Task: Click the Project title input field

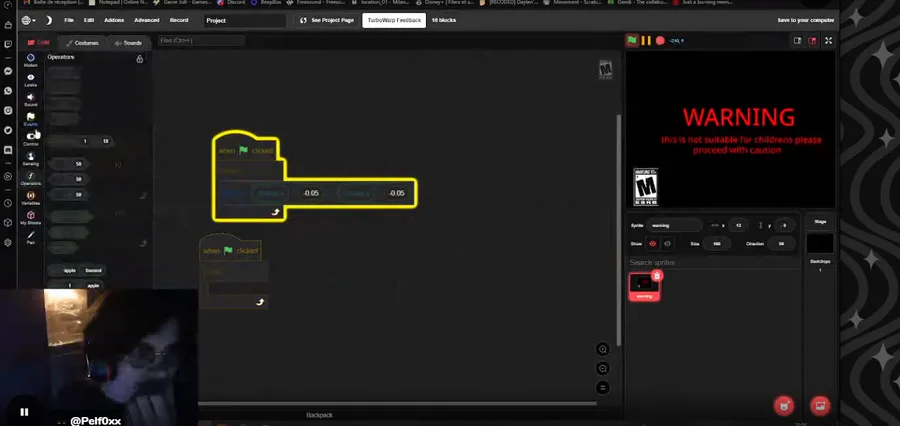Action: coord(245,21)
